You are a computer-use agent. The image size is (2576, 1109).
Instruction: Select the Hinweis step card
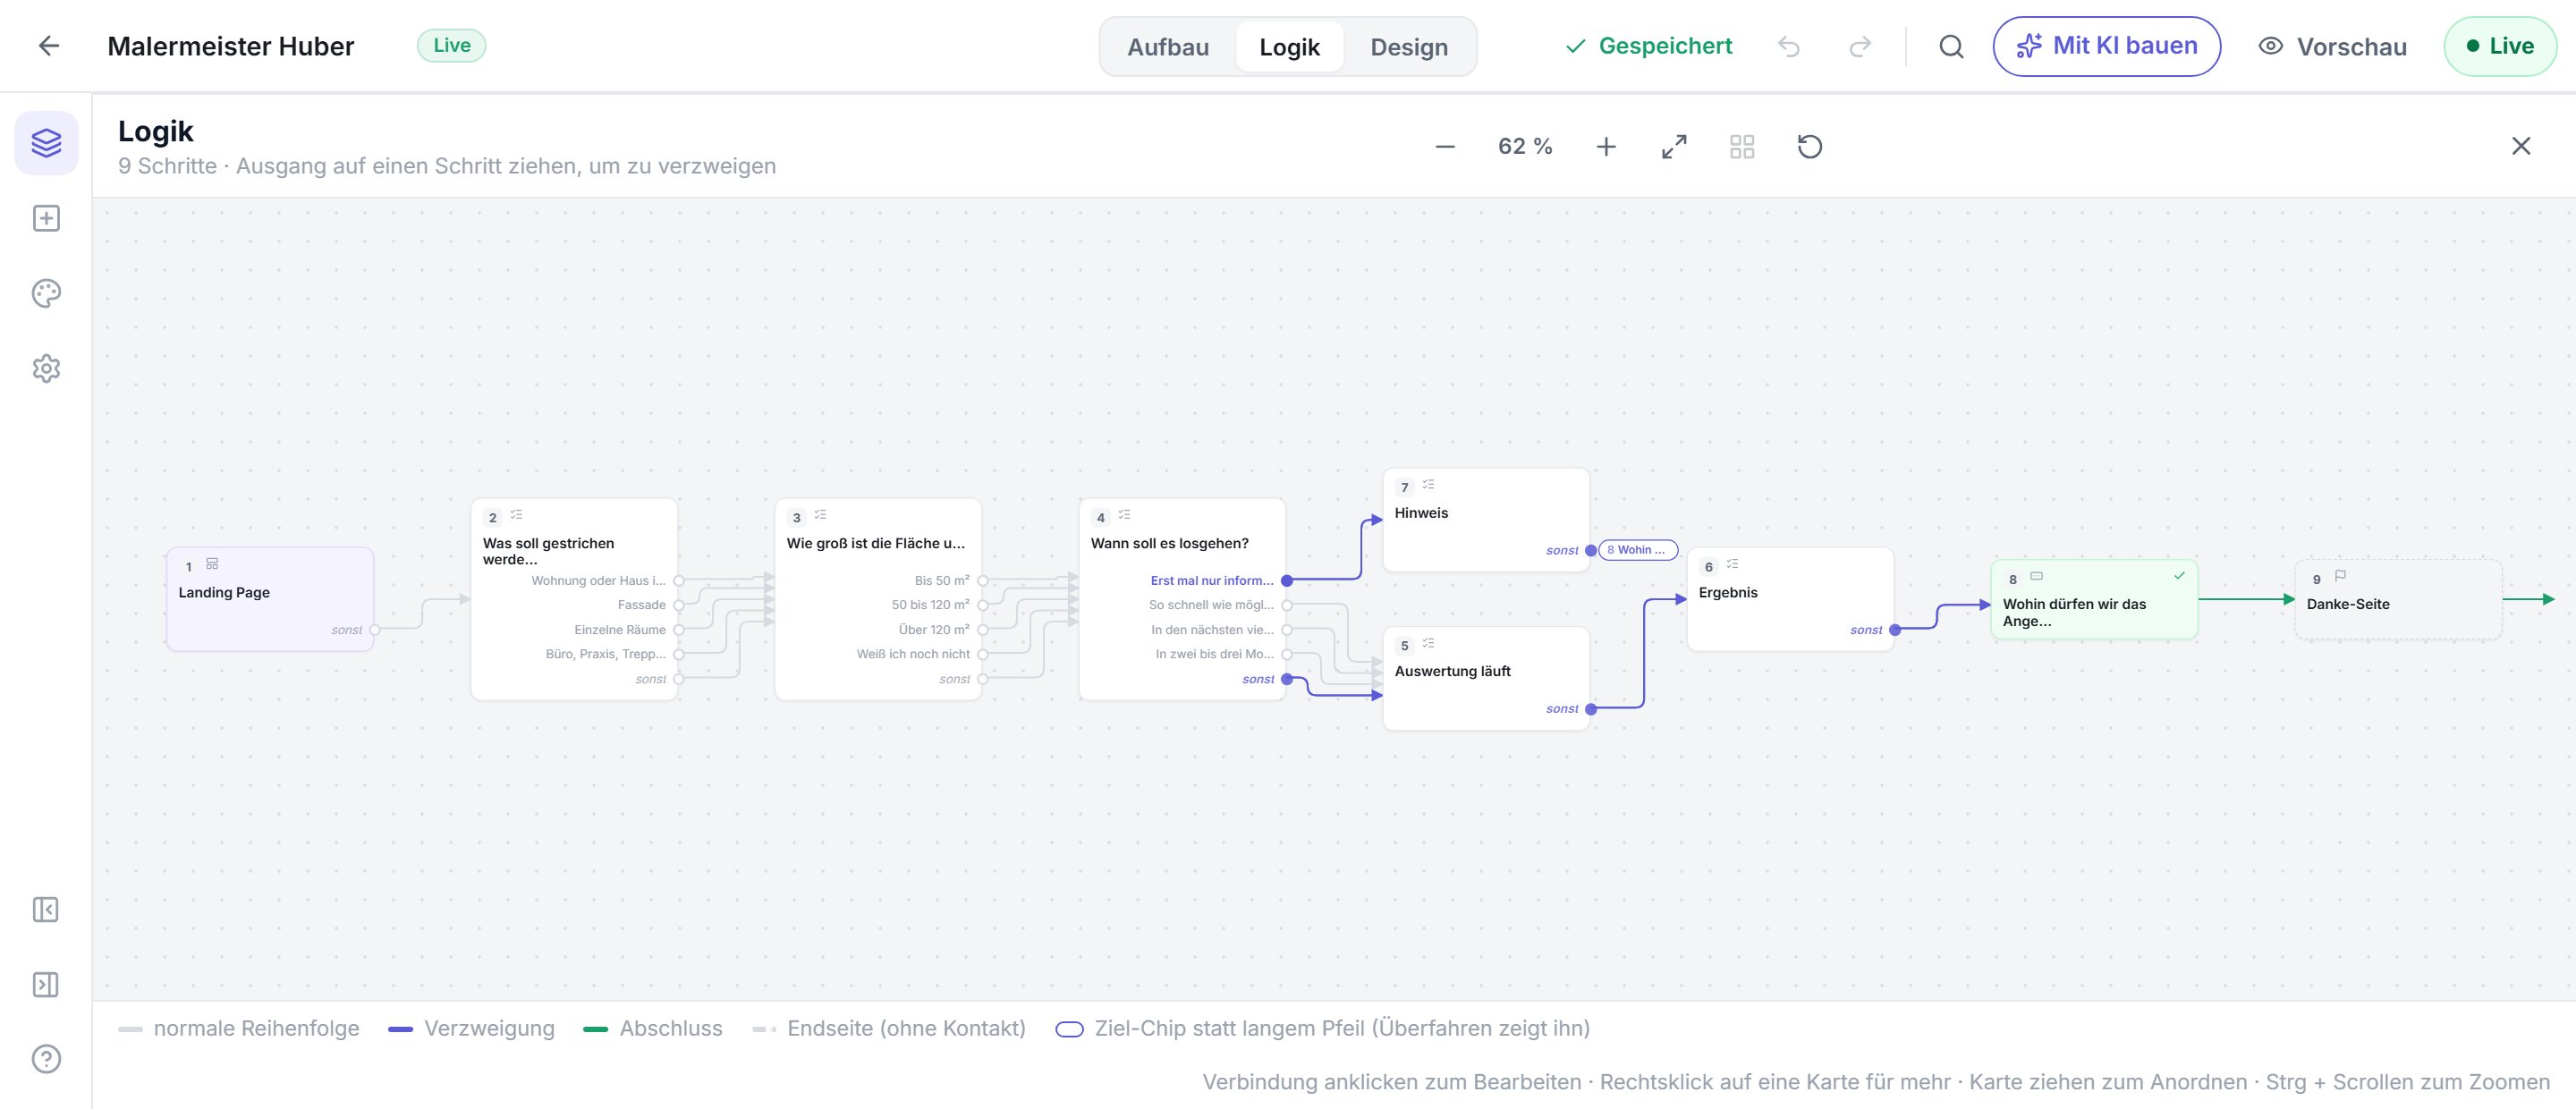[x=1486, y=520]
